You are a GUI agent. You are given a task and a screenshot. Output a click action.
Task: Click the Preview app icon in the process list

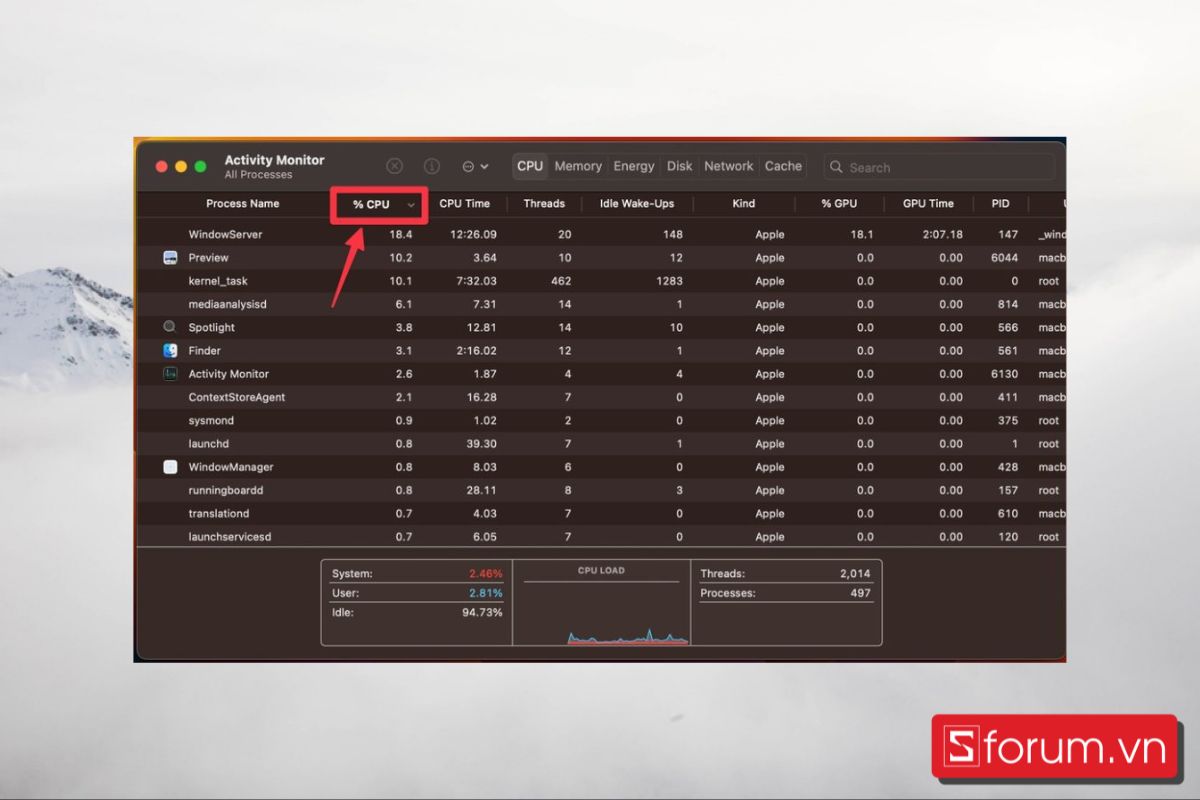pyautogui.click(x=170, y=257)
